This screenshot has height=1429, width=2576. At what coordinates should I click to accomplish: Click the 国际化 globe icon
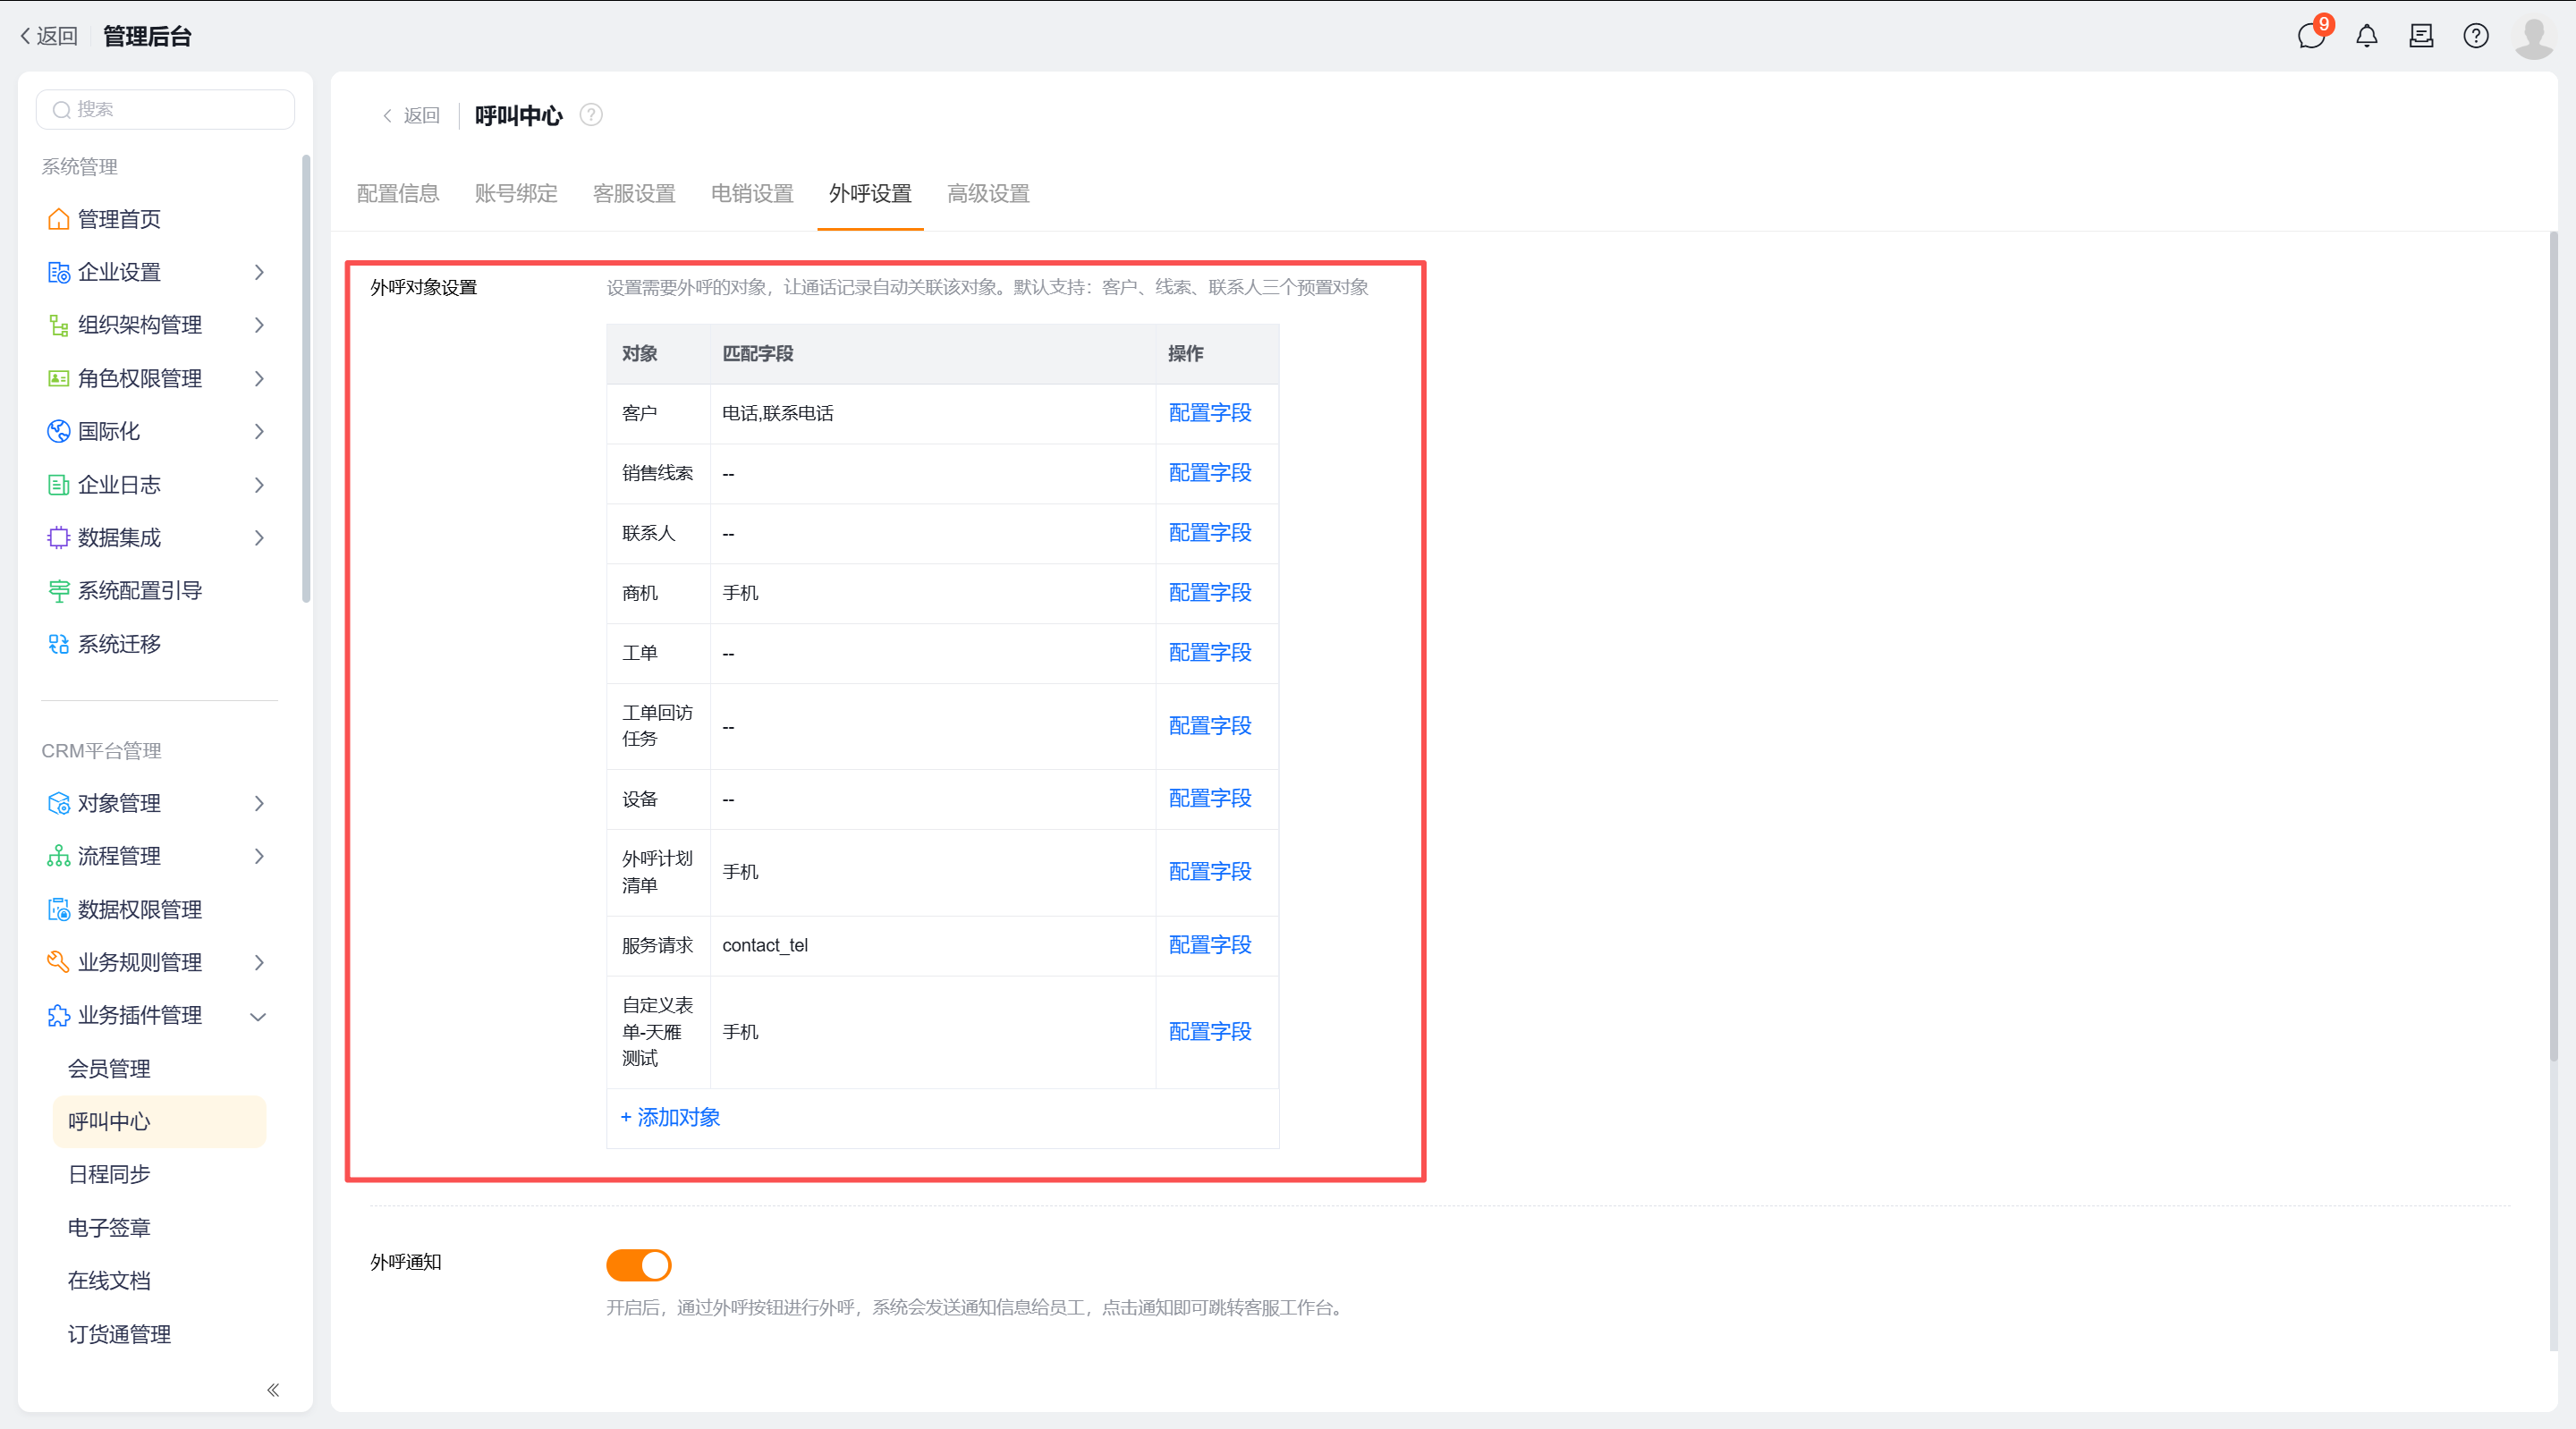tap(58, 431)
